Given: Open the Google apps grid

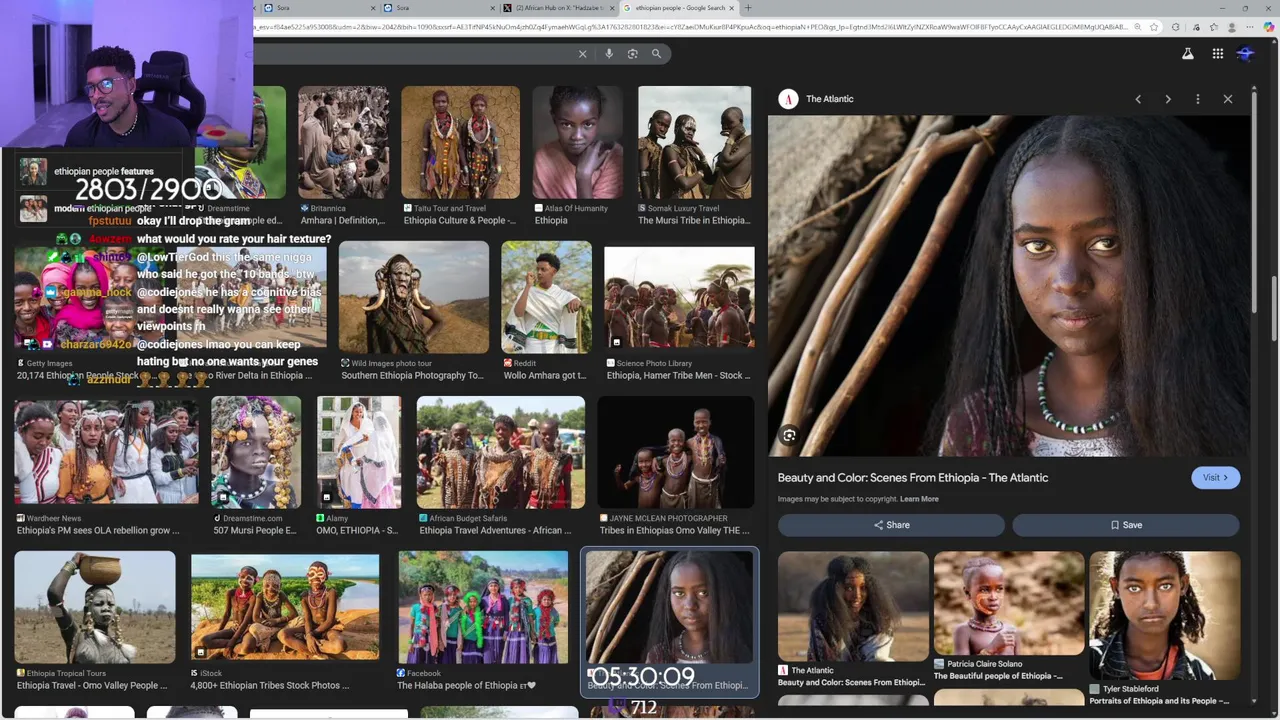Looking at the screenshot, I should click(x=1217, y=54).
